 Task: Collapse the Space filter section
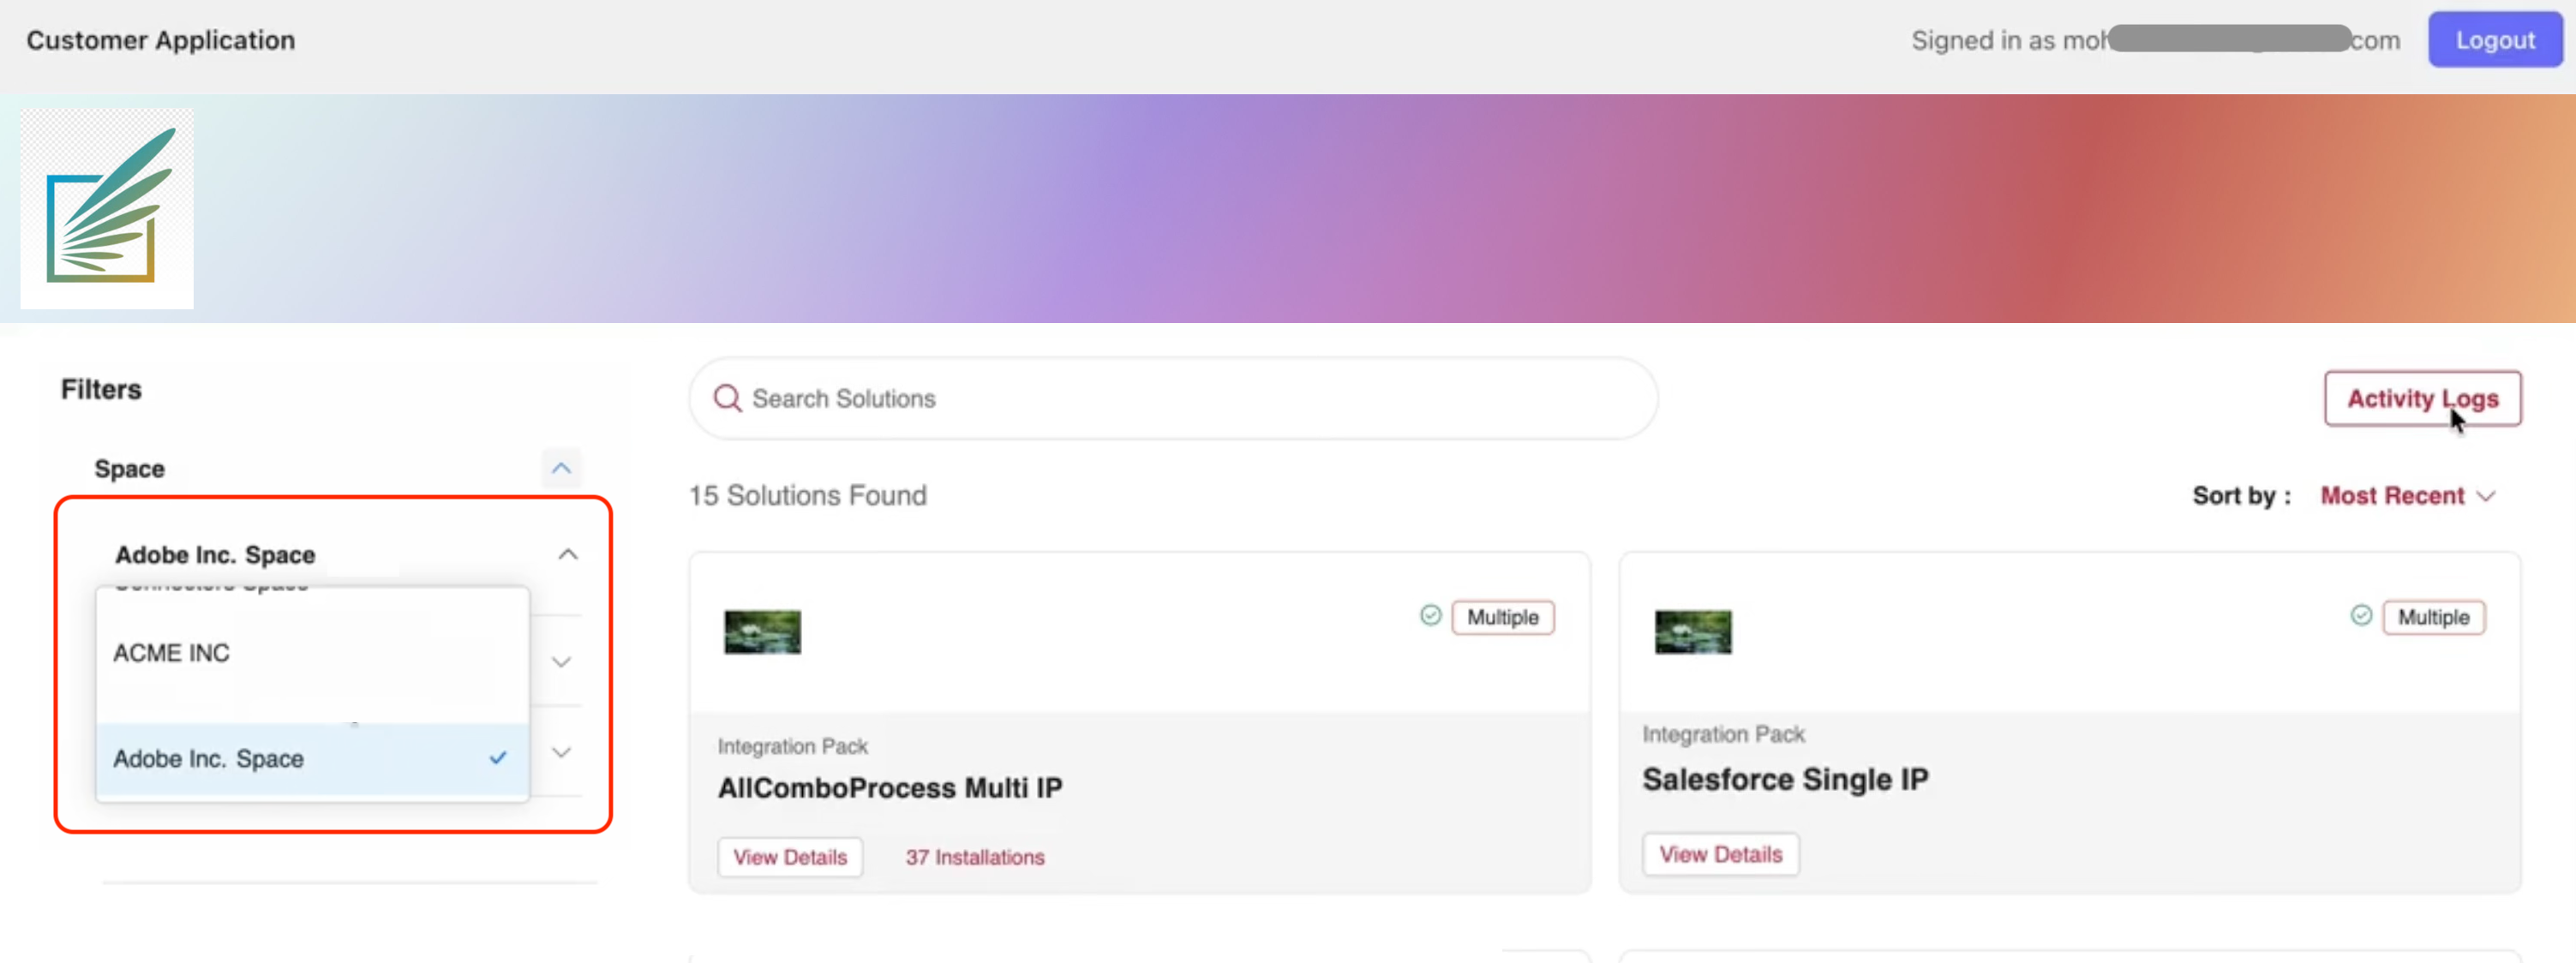click(561, 468)
